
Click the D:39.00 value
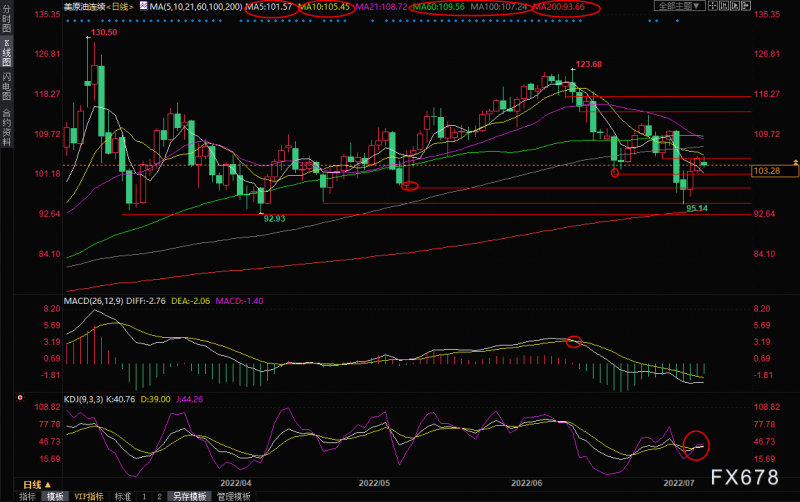(156, 399)
